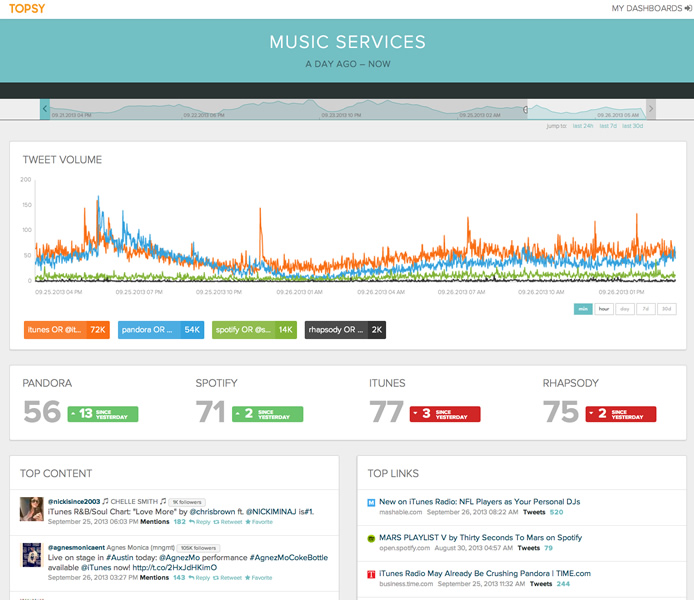Screen dimensions: 694x600
Task: Click Spotify's green 2 since yesterday badge
Action: coord(268,414)
